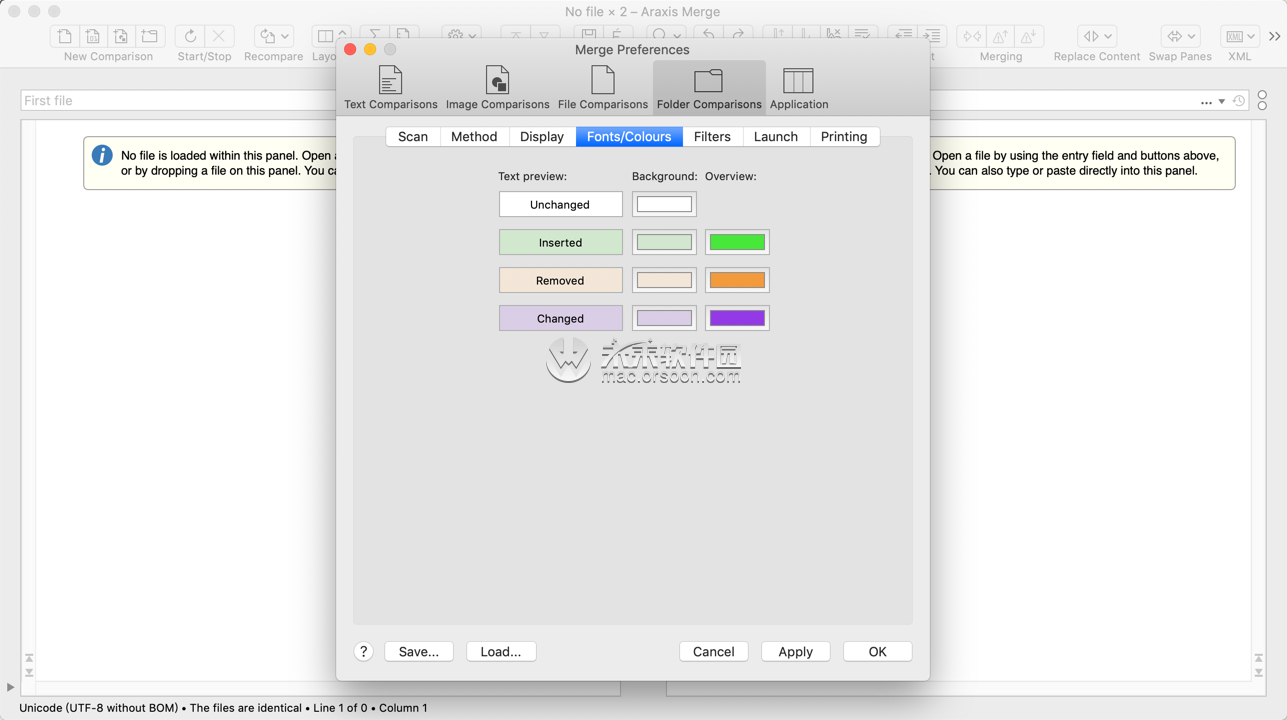Click the first Merging toolbar icon

pyautogui.click(x=971, y=36)
